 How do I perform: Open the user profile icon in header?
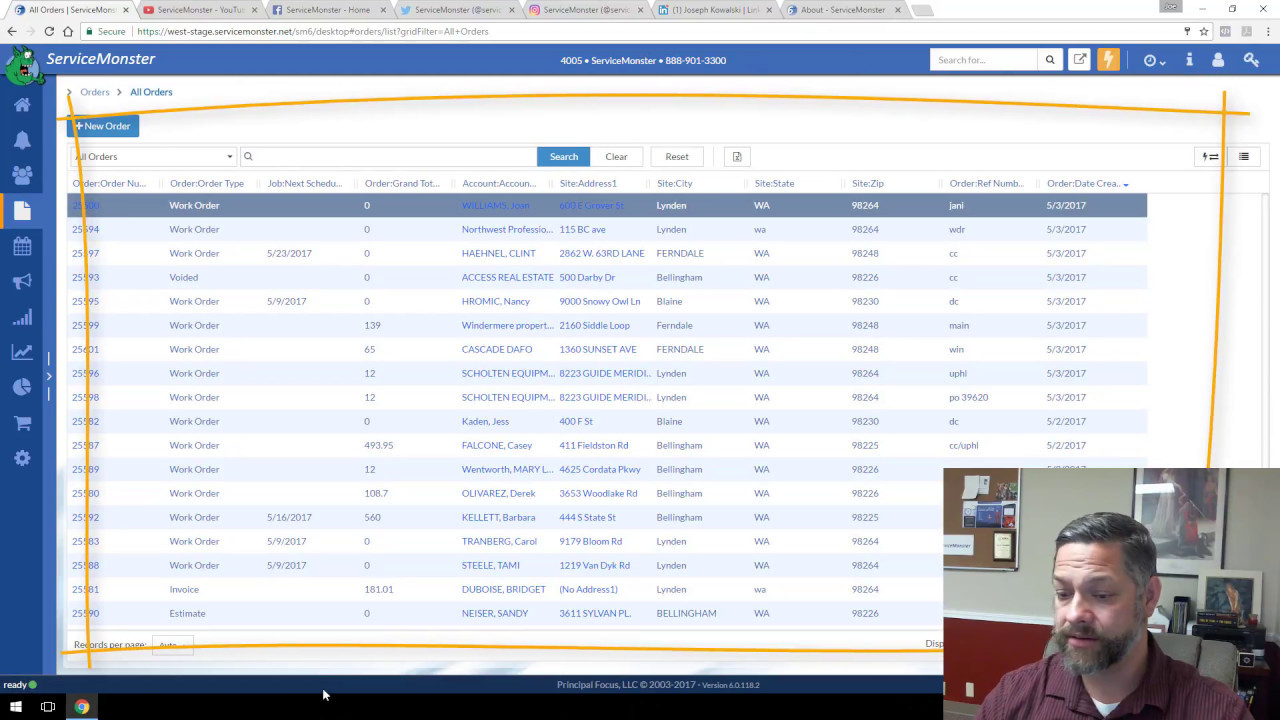click(x=1218, y=60)
